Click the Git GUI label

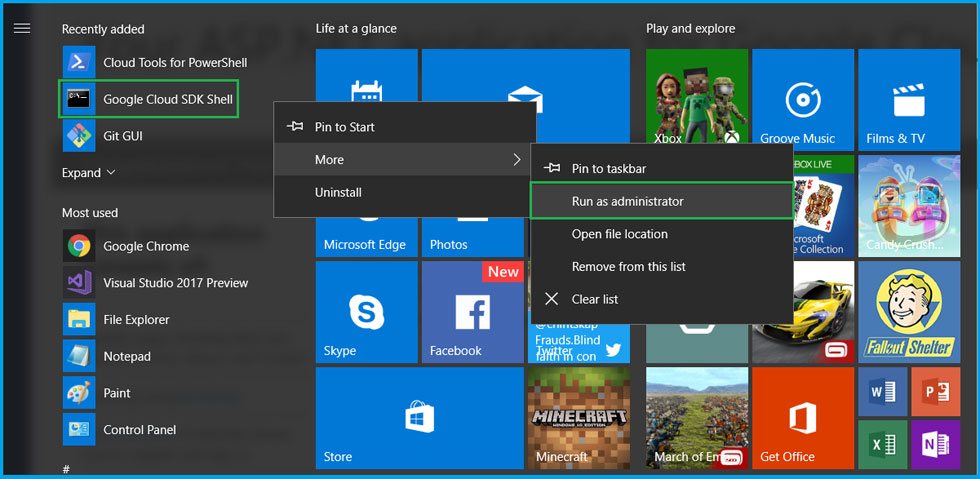pyautogui.click(x=123, y=136)
